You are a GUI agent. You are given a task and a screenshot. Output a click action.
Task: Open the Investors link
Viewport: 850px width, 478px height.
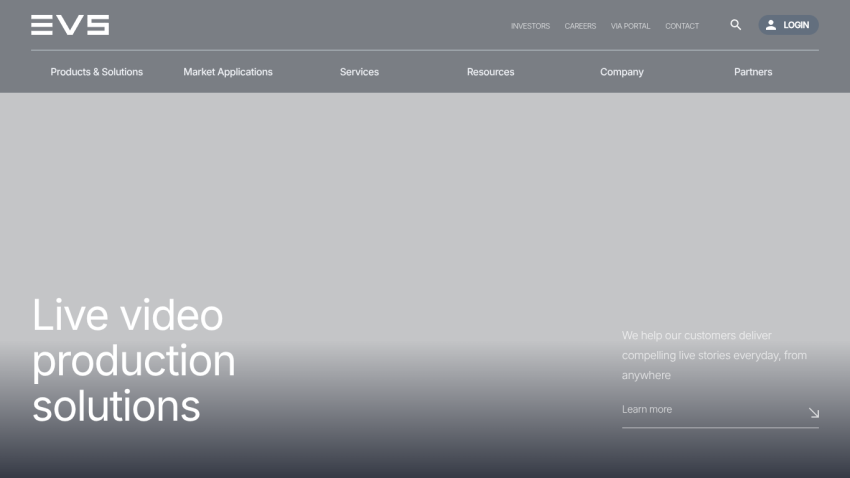(x=530, y=26)
